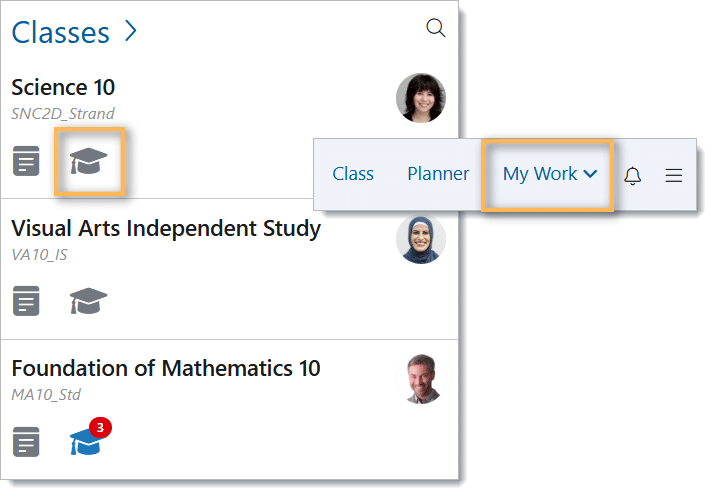The image size is (712, 495).
Task: Open Visual Arts graduation cap icon
Action: [89, 300]
